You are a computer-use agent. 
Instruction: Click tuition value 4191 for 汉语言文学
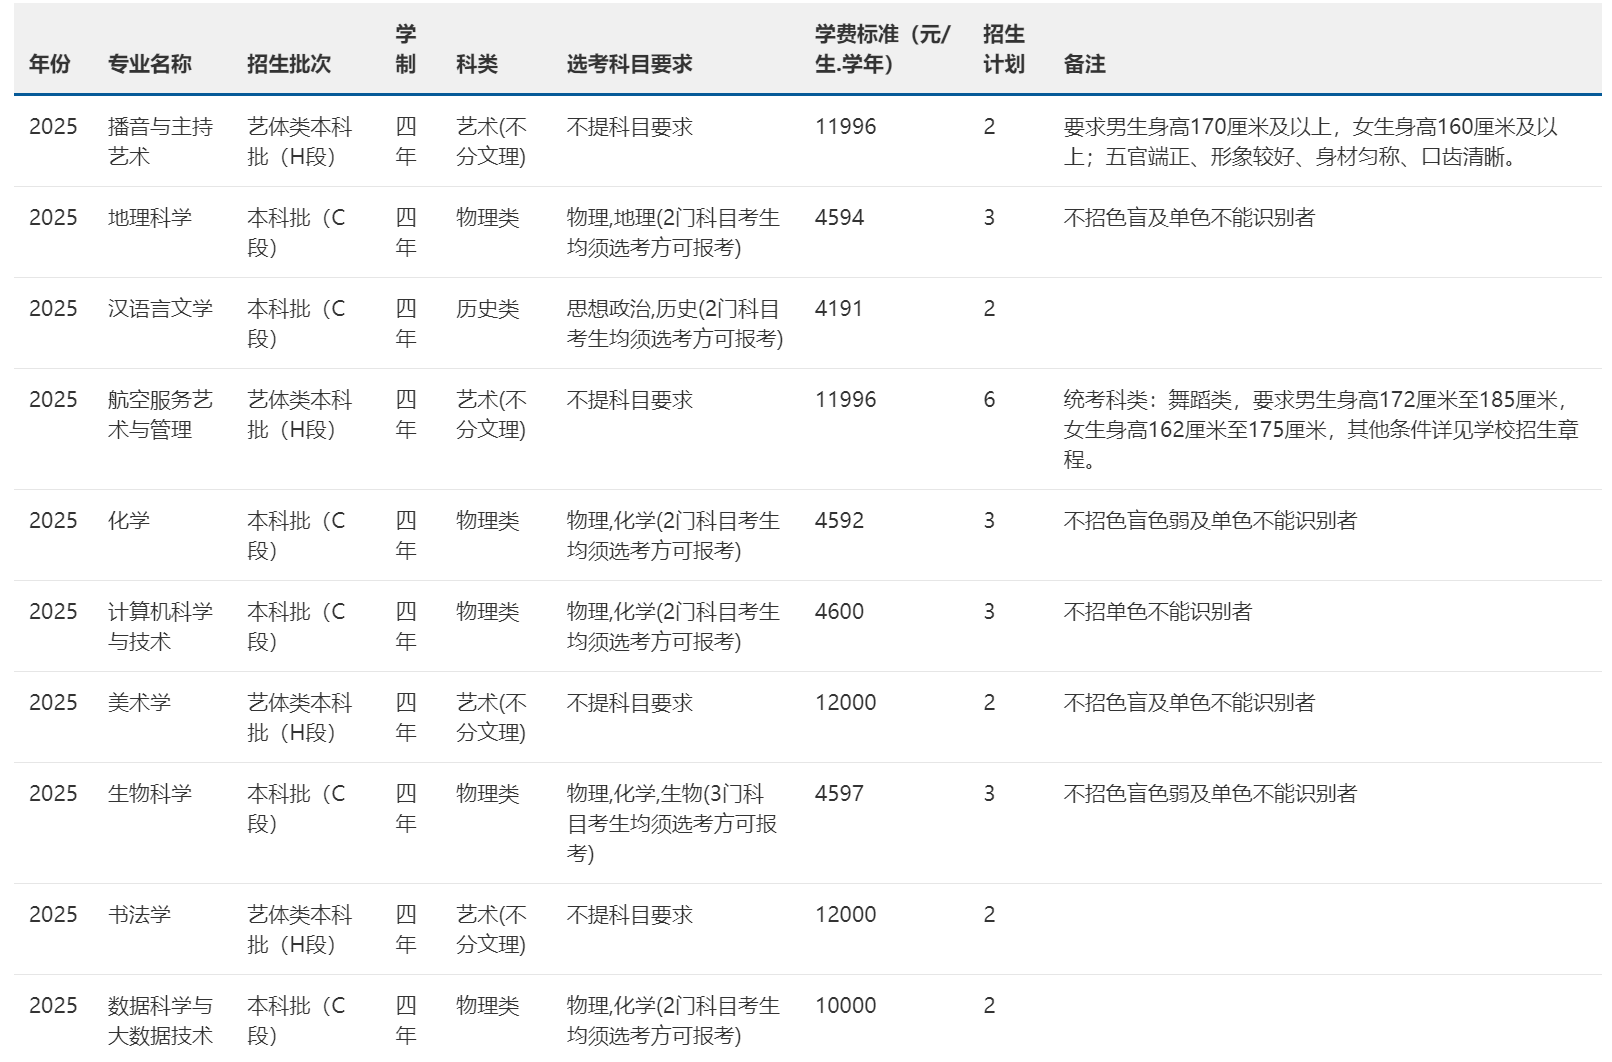[839, 309]
